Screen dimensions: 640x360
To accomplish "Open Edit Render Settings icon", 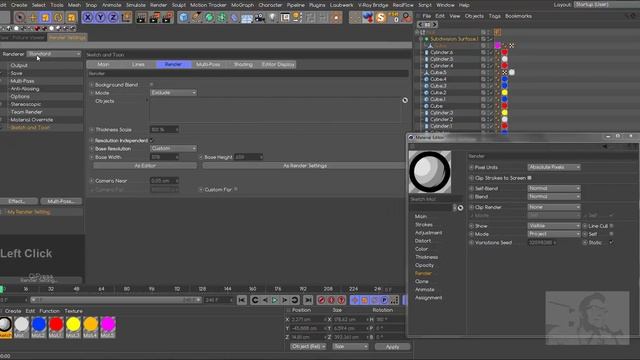I will point(167,18).
